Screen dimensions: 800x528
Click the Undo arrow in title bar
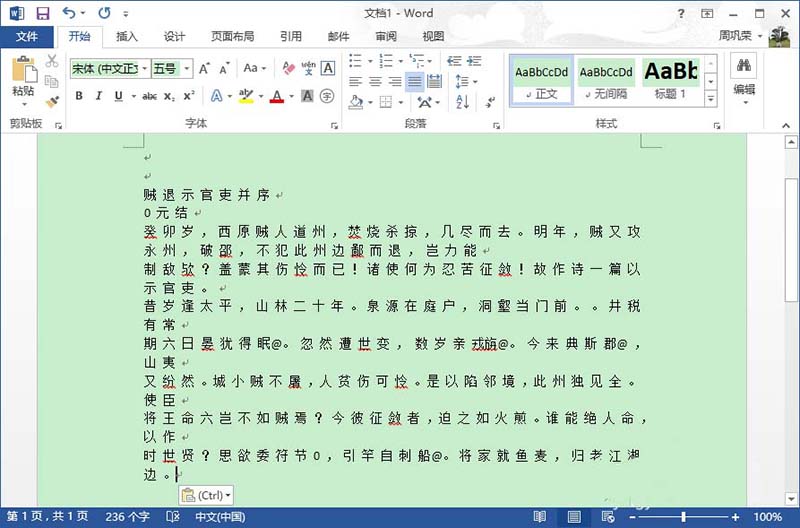(x=69, y=13)
